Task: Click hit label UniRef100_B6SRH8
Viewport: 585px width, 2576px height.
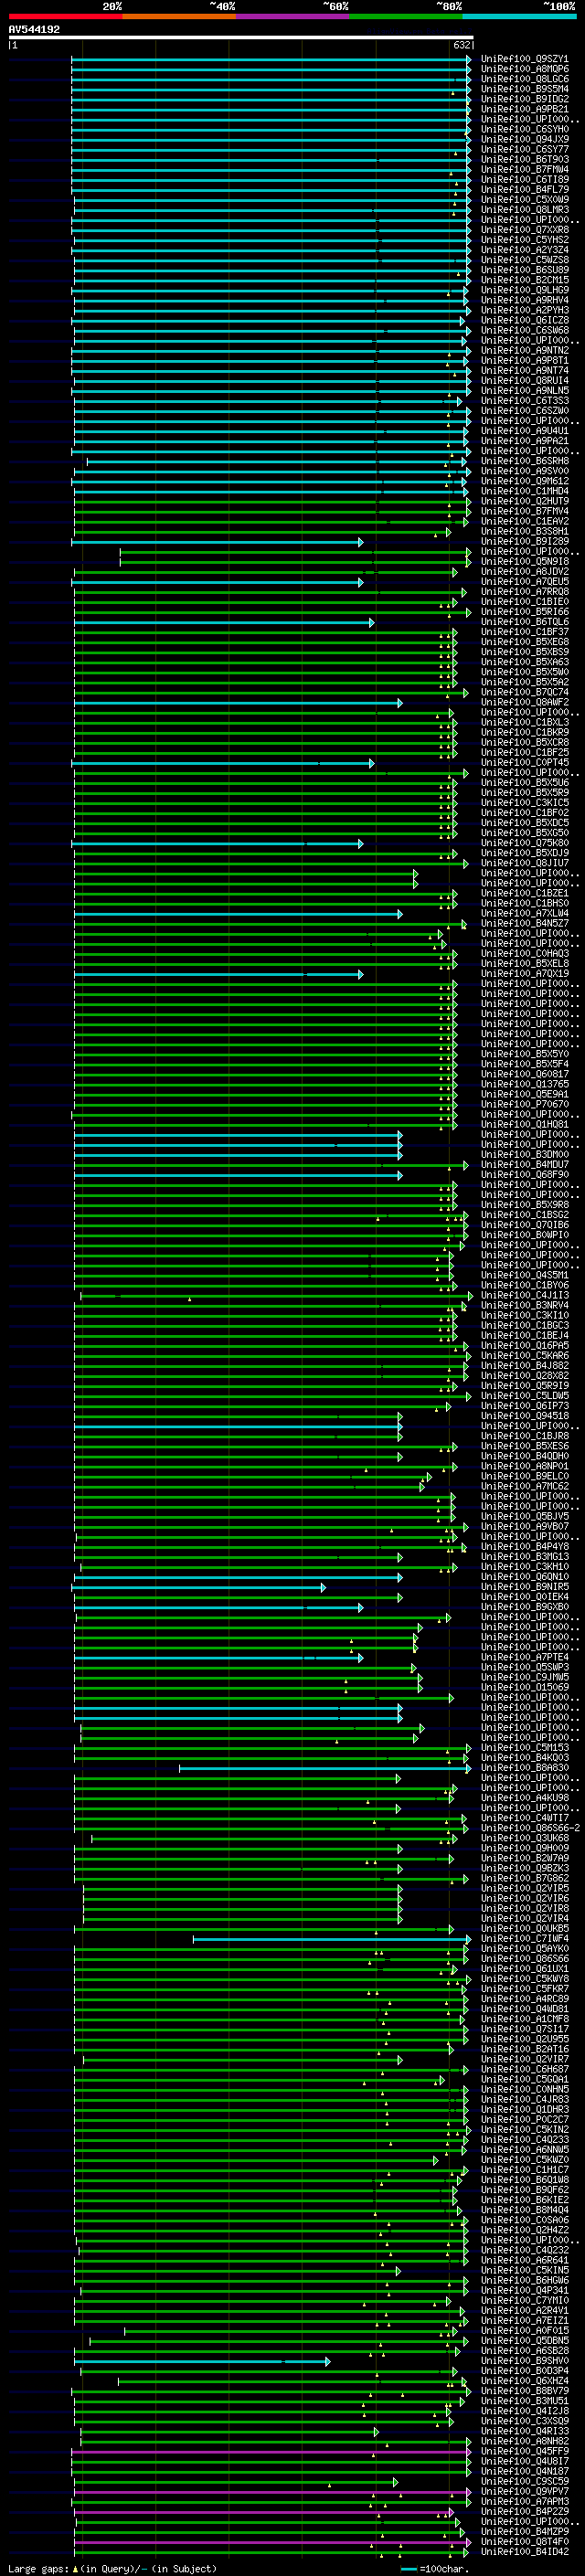Action: tap(524, 461)
